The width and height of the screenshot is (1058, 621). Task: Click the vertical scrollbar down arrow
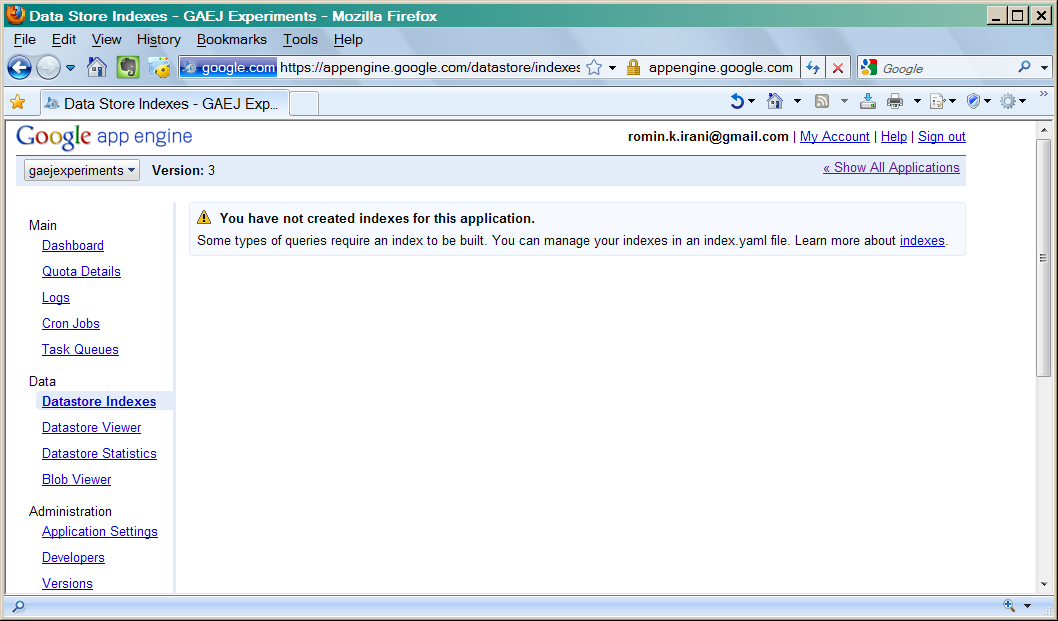tap(1044, 585)
